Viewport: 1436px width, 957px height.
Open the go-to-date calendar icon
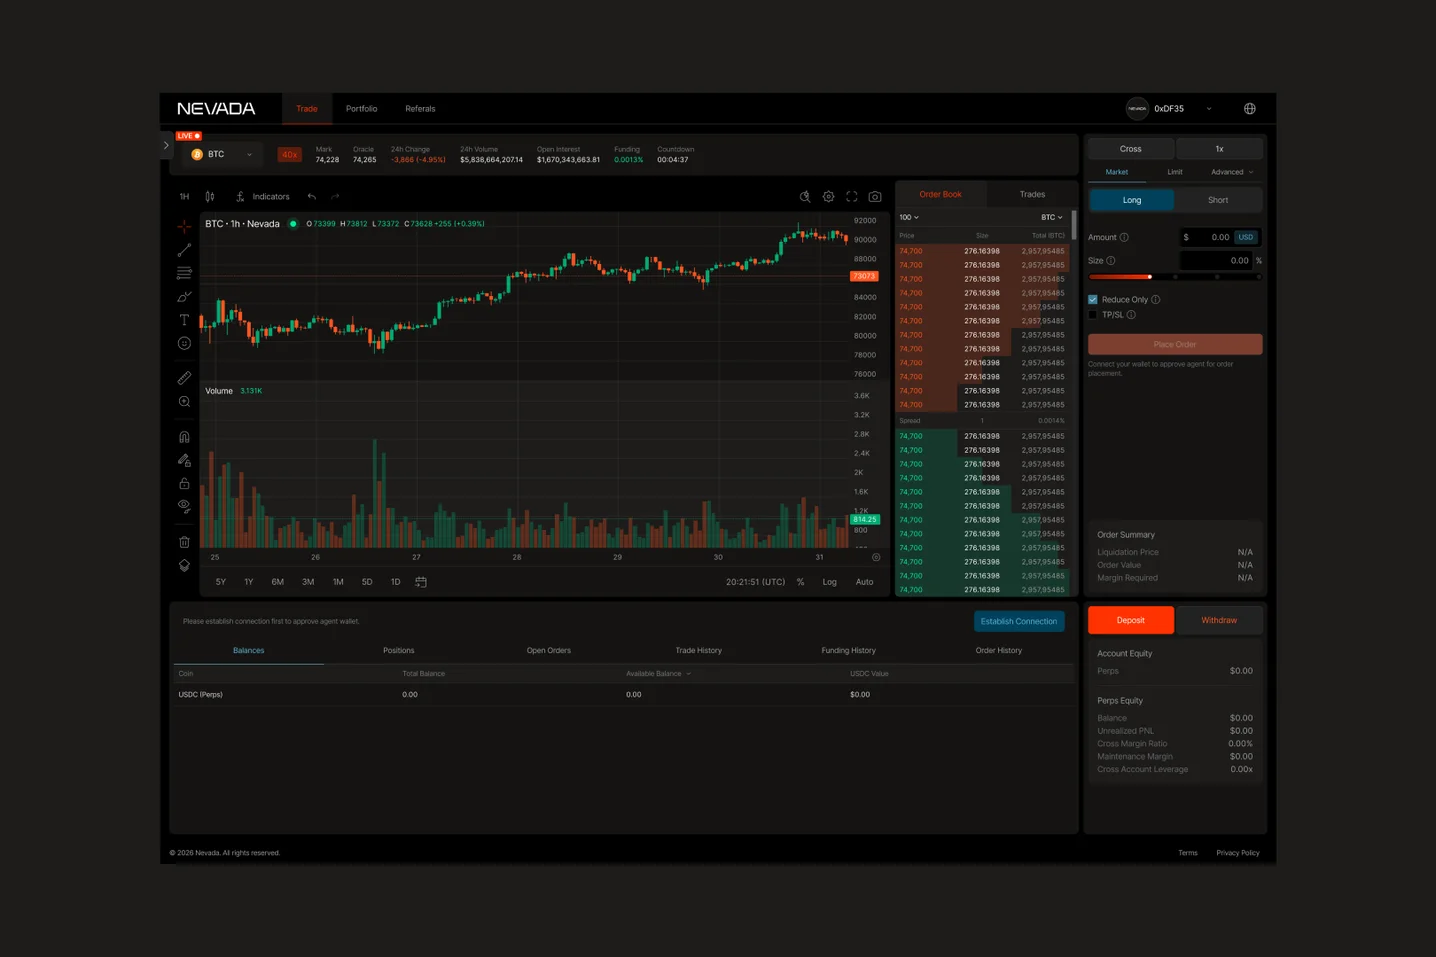tap(421, 582)
